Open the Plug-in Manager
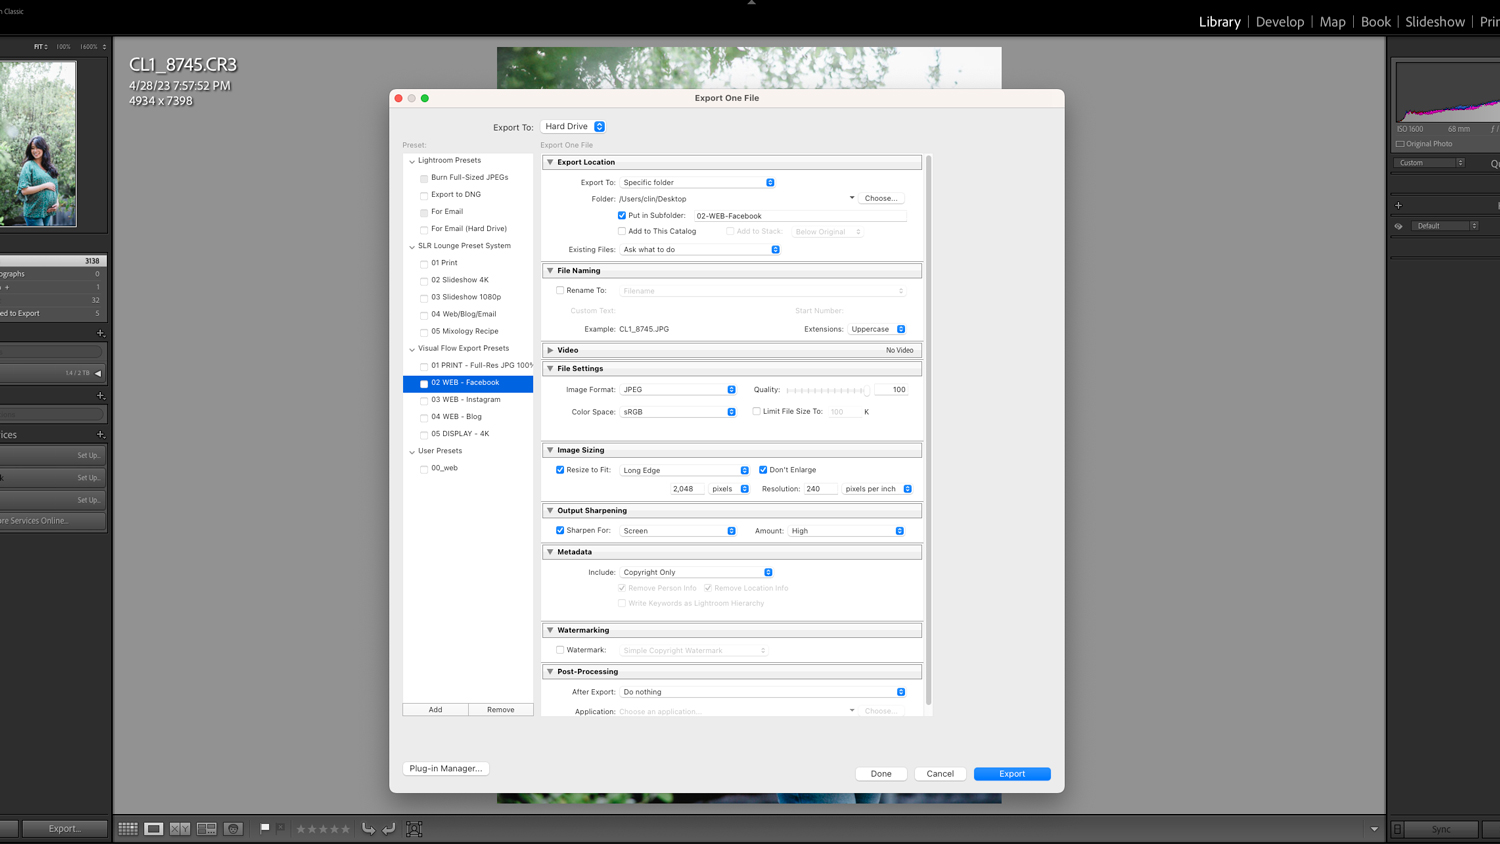 click(445, 768)
